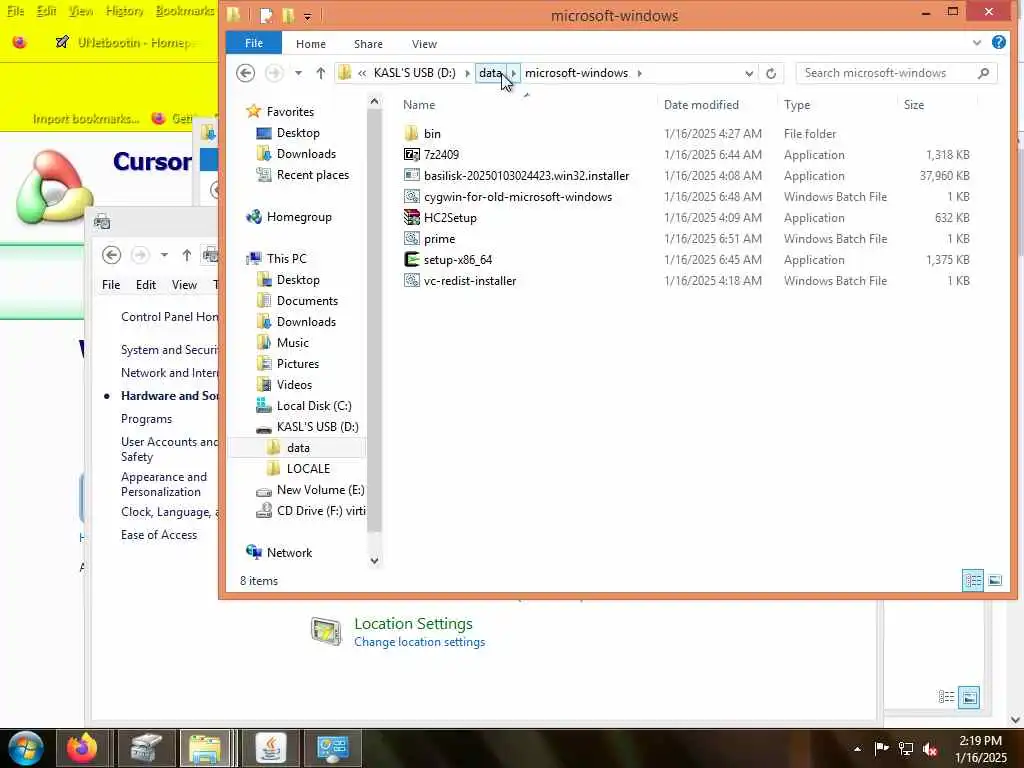1024x768 pixels.
Task: Click the Up one level arrow in Explorer
Action: 320,73
